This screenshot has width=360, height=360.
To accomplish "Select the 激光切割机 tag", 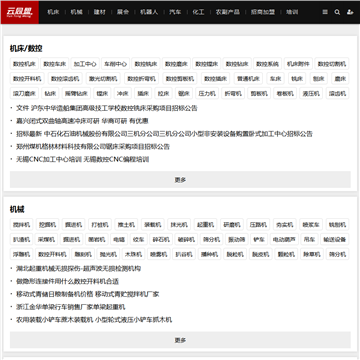I will click(x=103, y=79).
